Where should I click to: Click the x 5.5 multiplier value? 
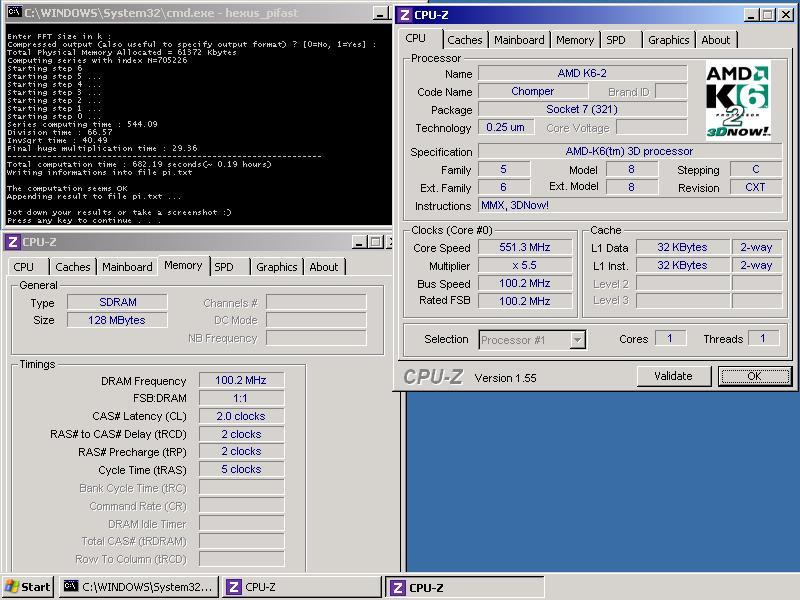click(525, 265)
